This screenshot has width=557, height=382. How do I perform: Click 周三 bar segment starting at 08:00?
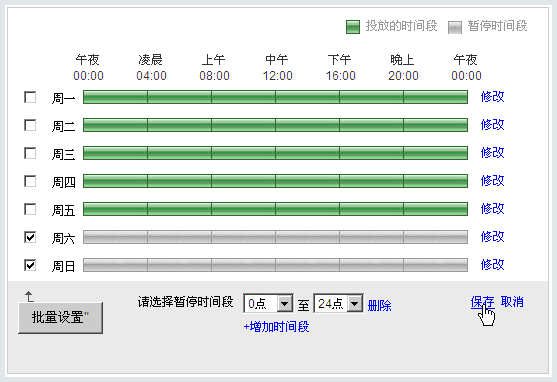pyautogui.click(x=243, y=153)
